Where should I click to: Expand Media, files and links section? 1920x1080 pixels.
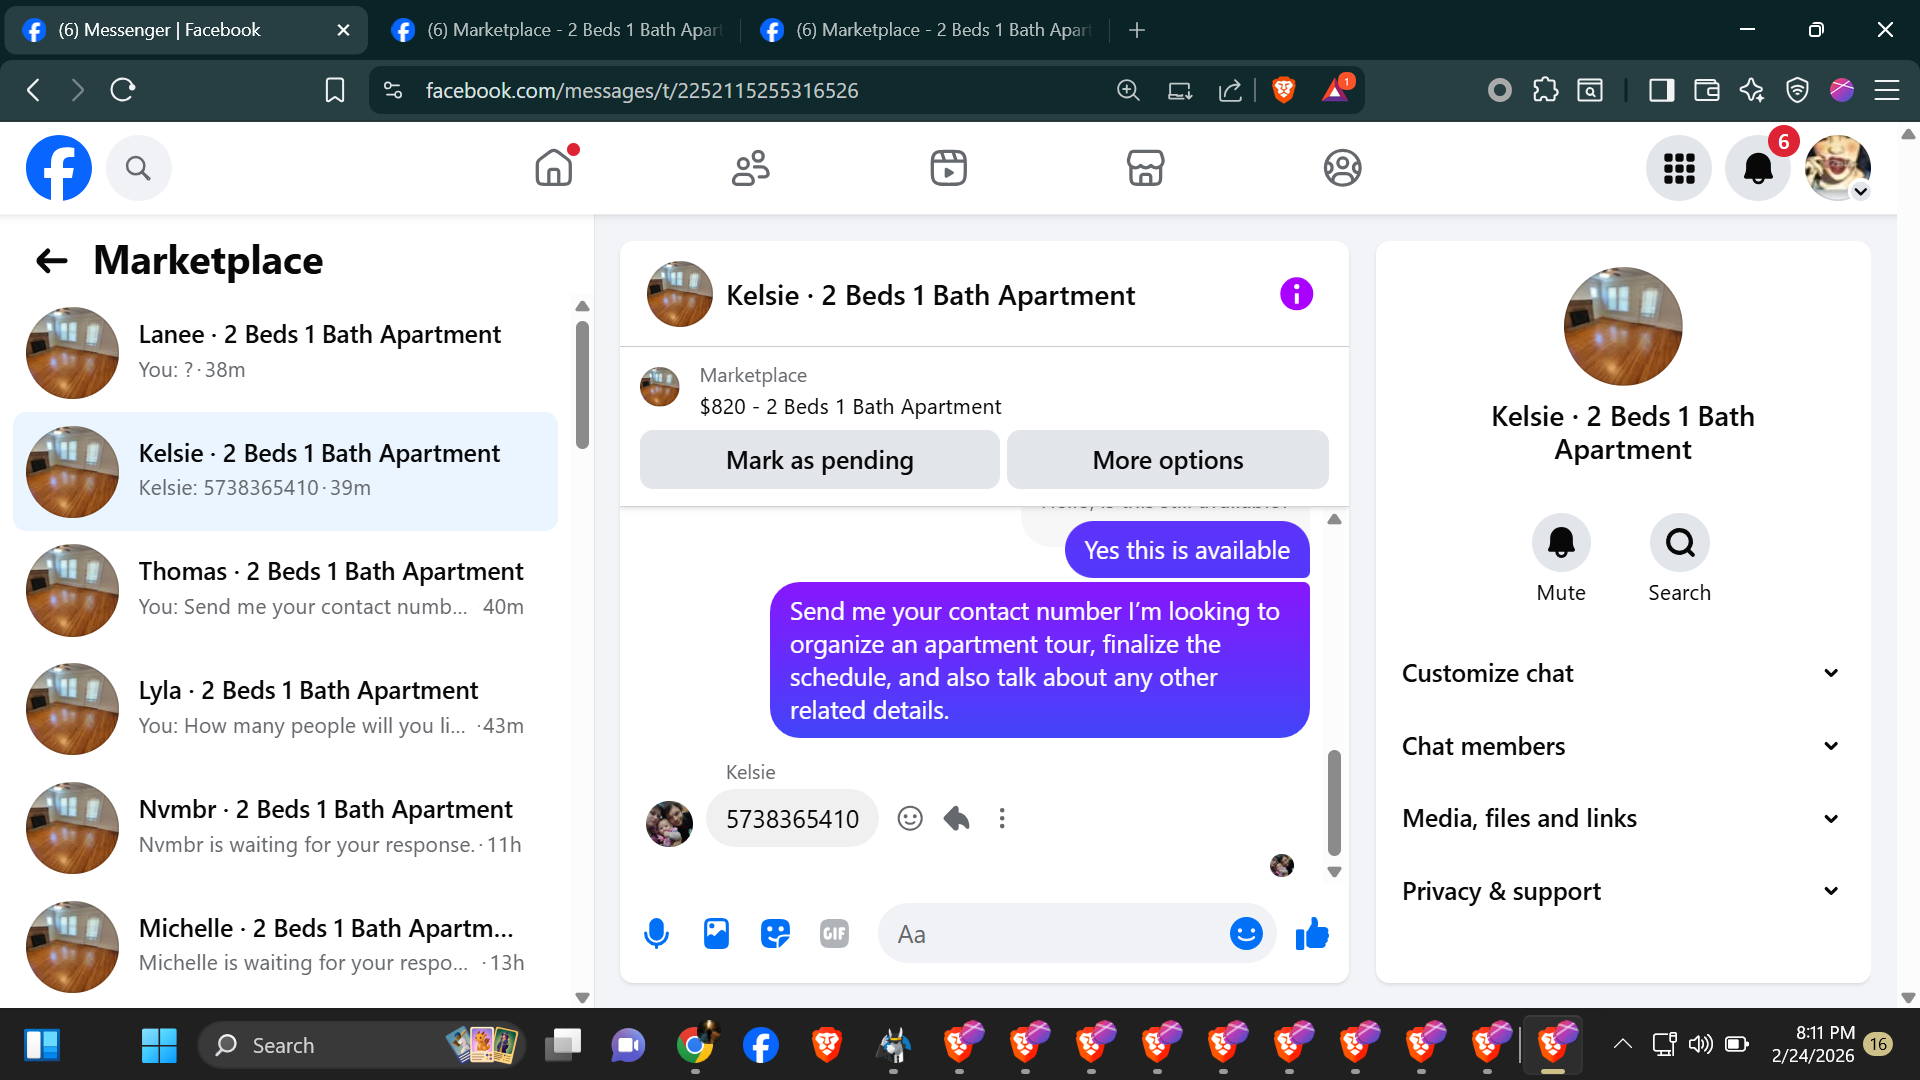(1622, 819)
